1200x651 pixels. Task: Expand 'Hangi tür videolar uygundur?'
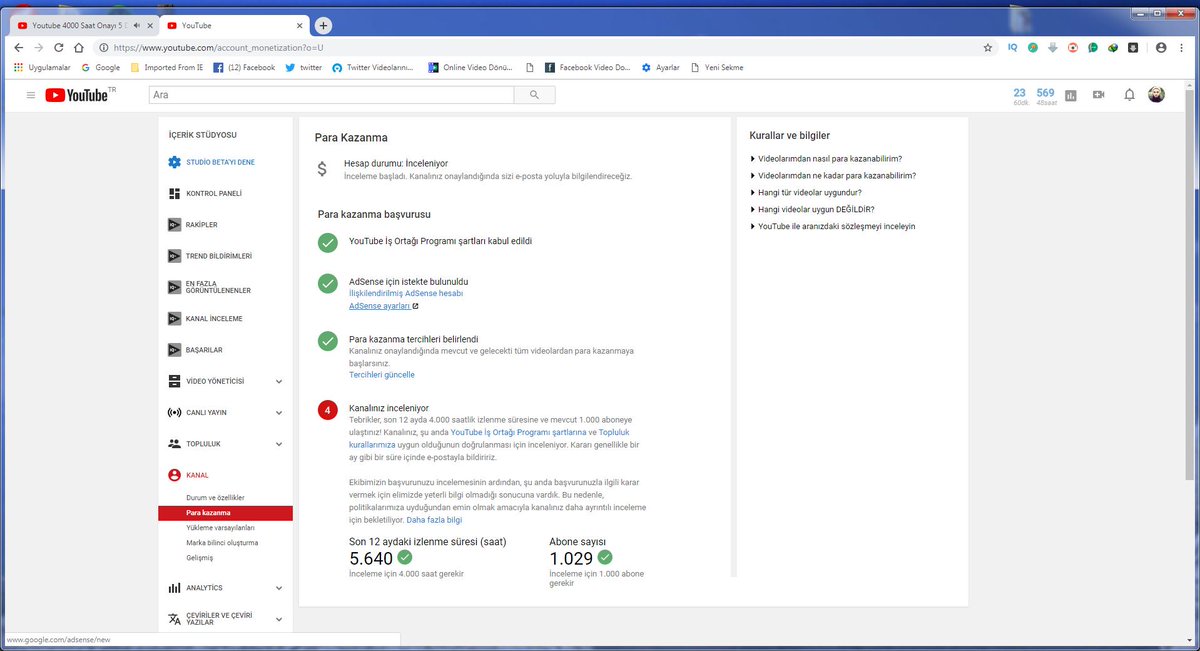pos(806,192)
